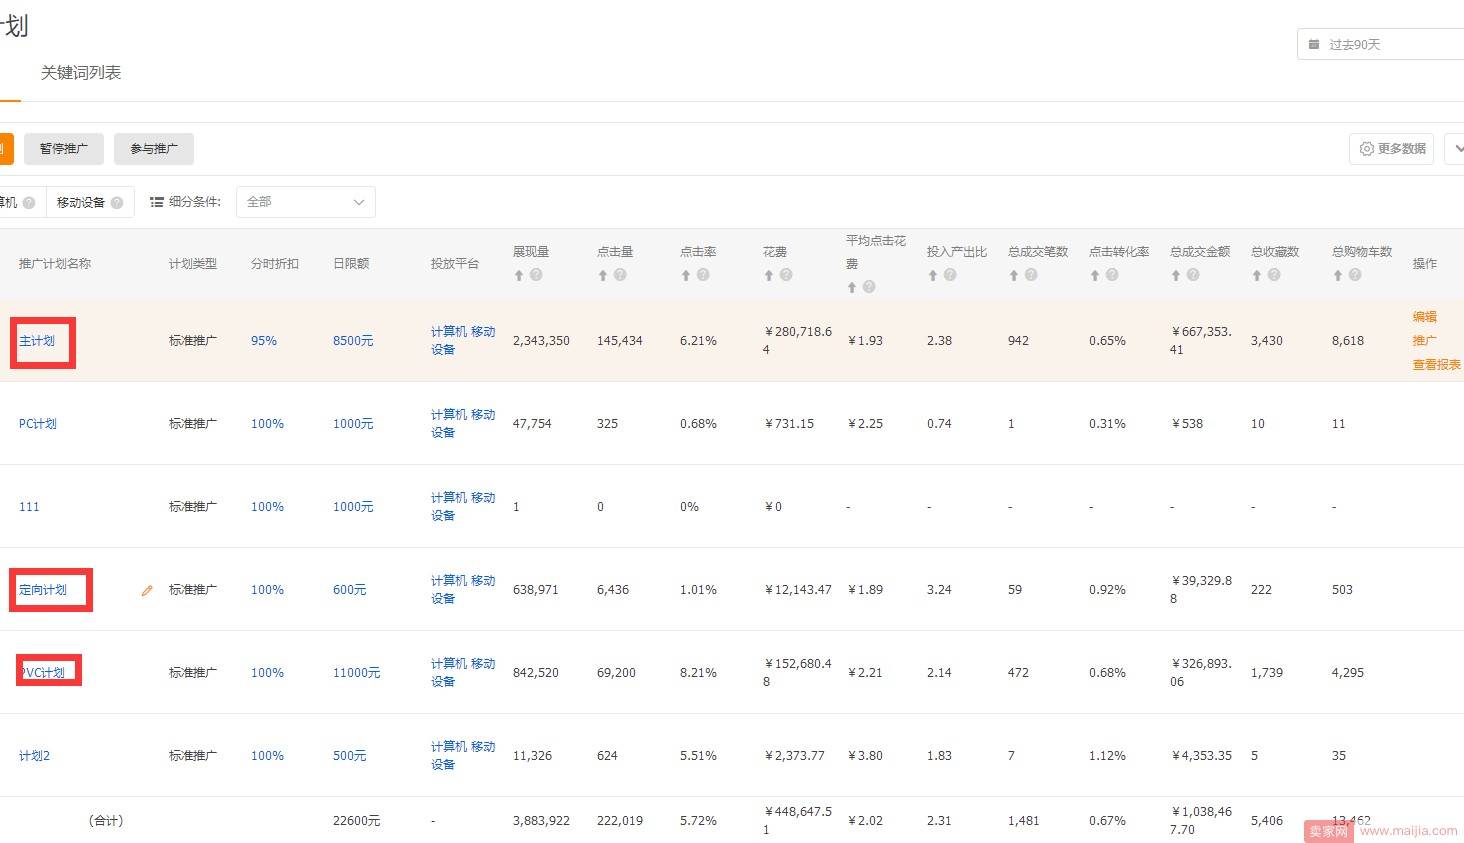Click the 2,343,350 impressions value
Viewport: 1464px width, 843px height.
coord(541,341)
